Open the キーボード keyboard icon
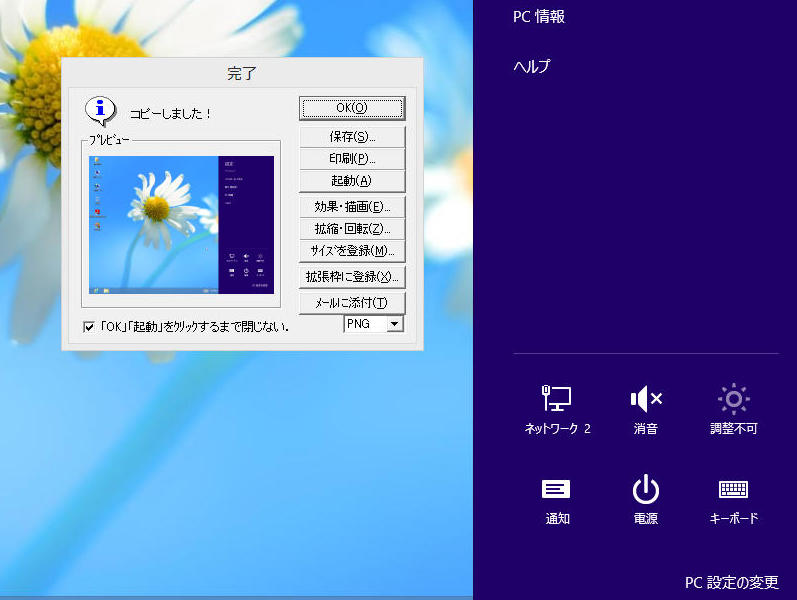Viewport: 797px width, 600px height. [733, 489]
